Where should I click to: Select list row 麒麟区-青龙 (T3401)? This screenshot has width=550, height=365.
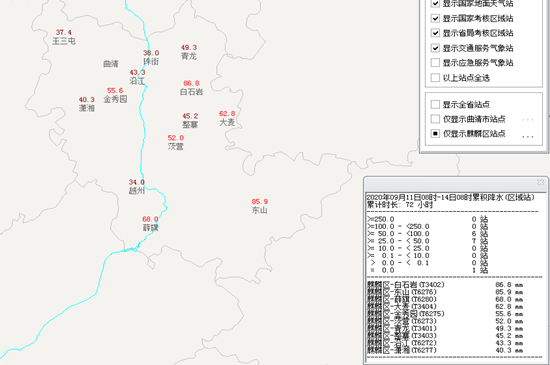point(445,329)
